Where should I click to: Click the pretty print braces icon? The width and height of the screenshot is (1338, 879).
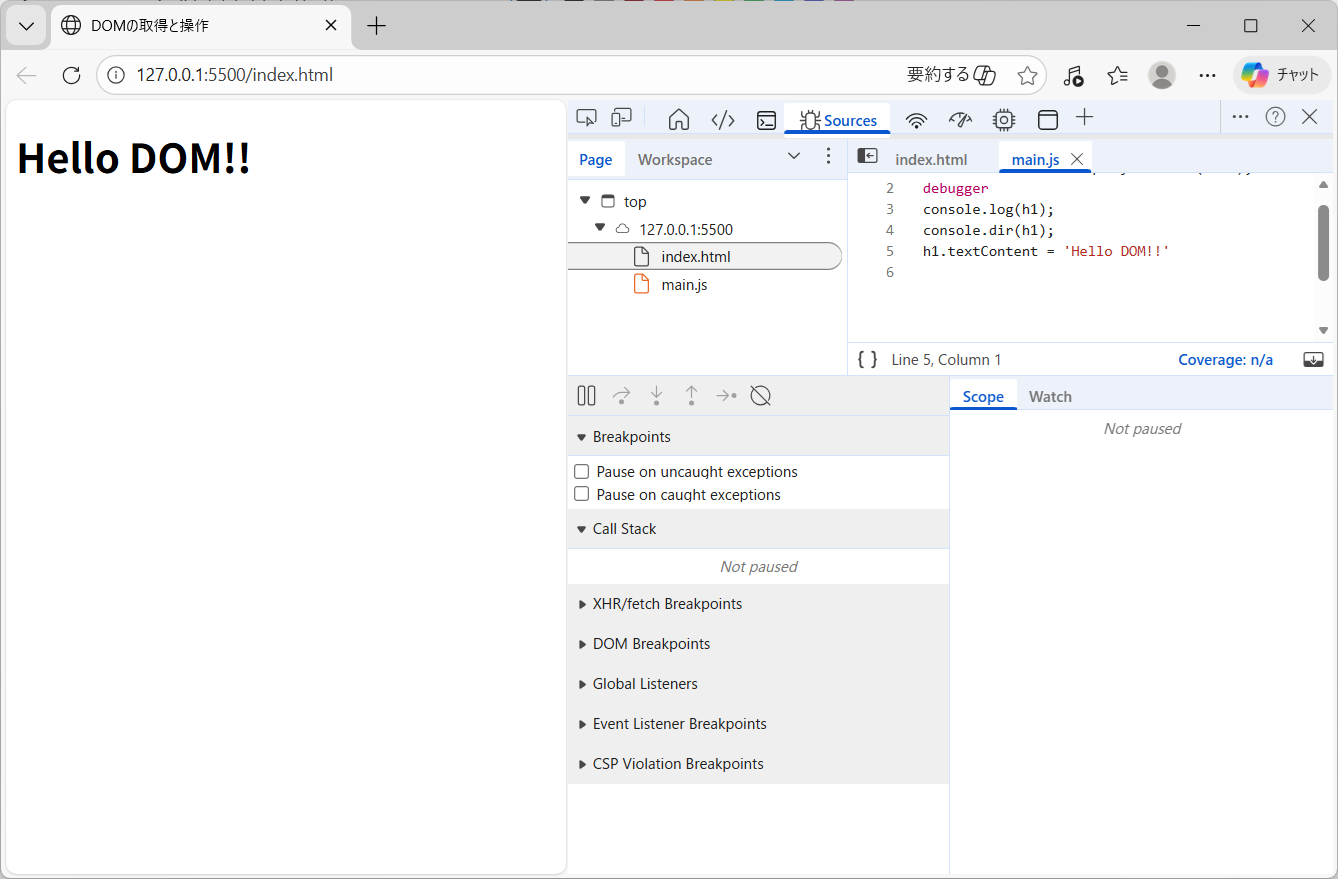pos(867,360)
